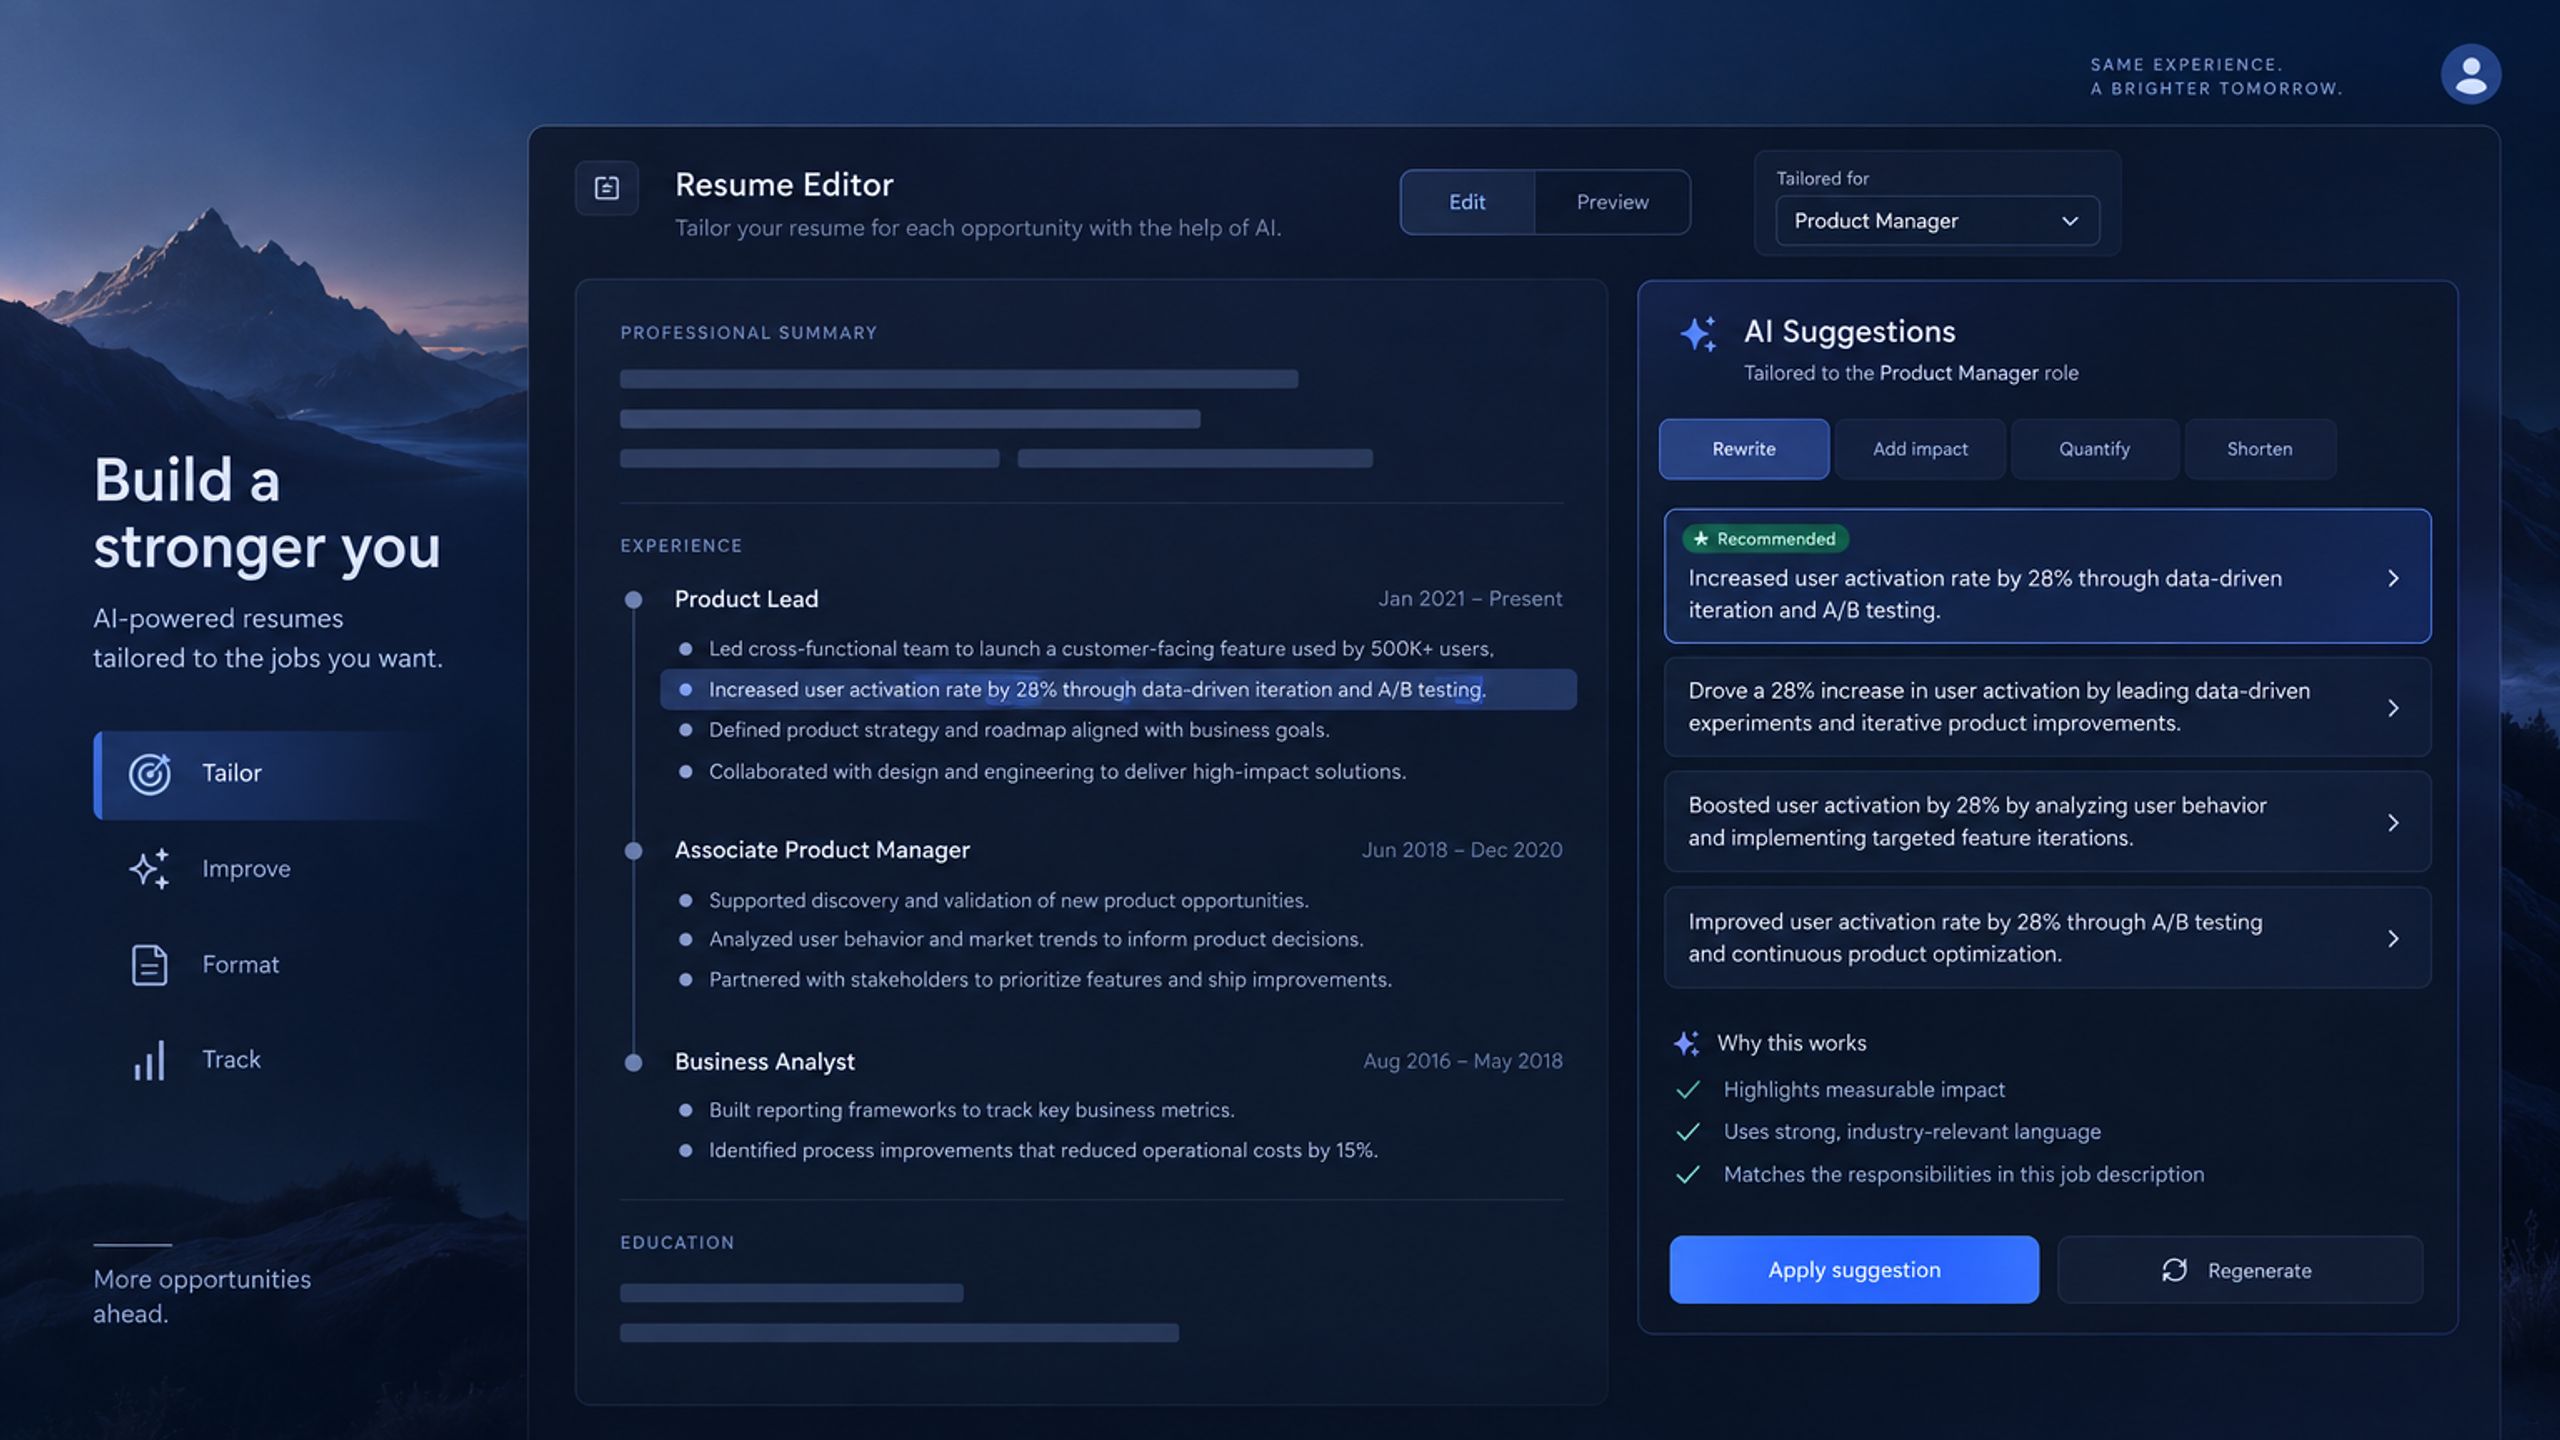This screenshot has width=2560, height=1440.
Task: Click the Track bar chart icon
Action: click(150, 1060)
